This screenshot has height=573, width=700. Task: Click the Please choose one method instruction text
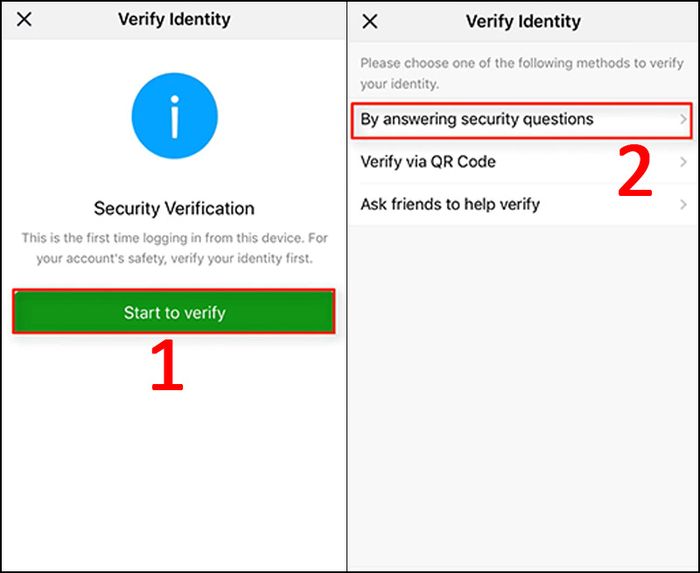(521, 73)
